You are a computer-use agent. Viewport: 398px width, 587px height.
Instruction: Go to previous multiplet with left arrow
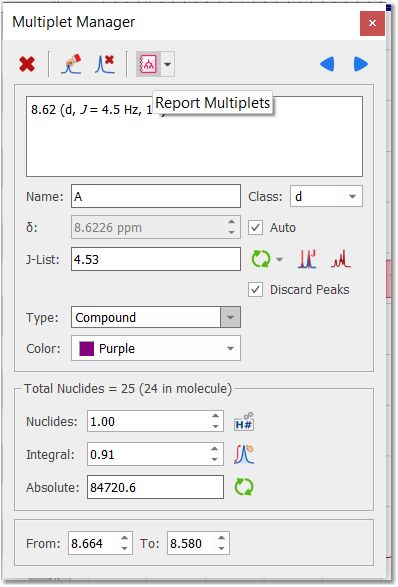(327, 64)
